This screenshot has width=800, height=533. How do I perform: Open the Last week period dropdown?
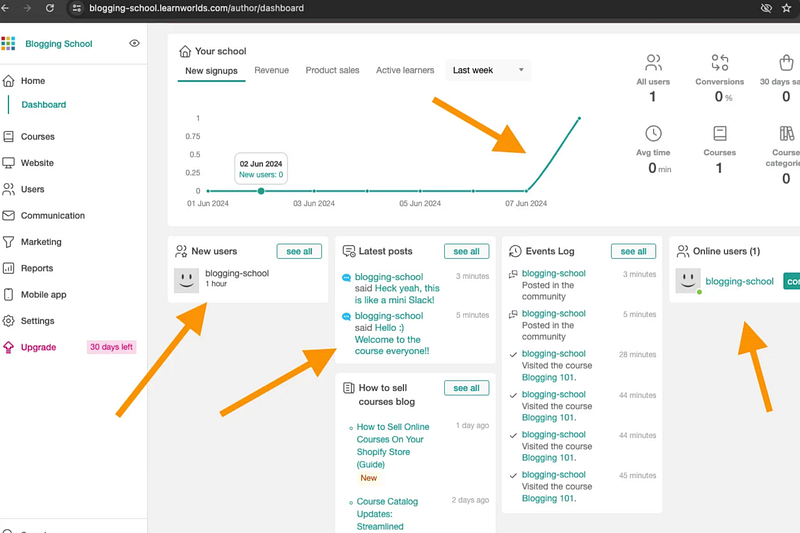pos(488,70)
